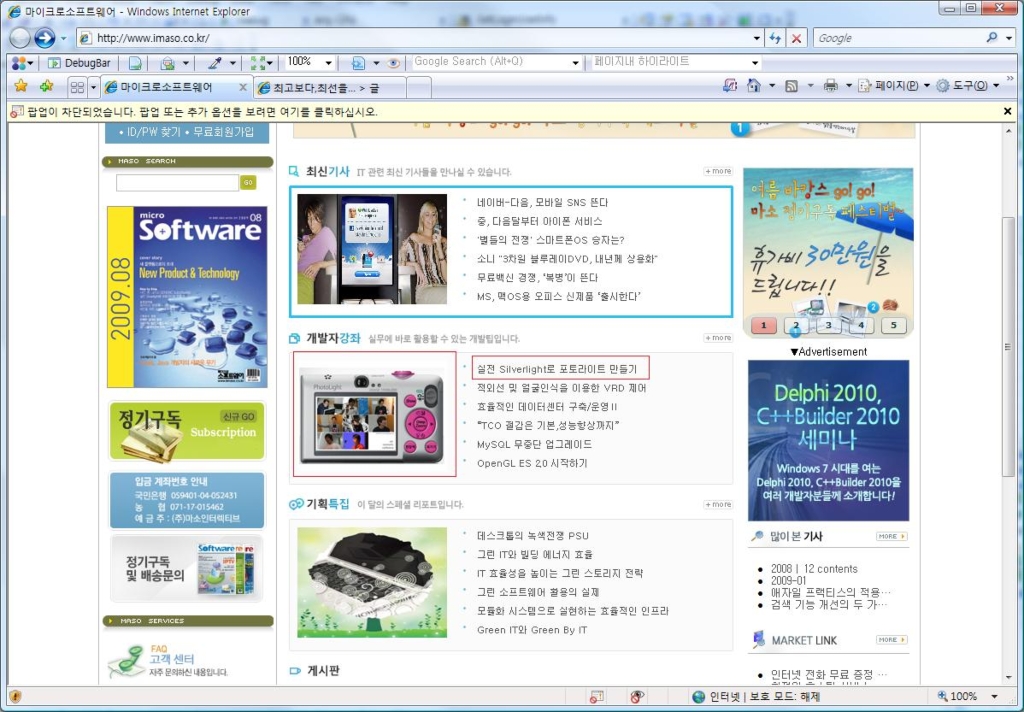Open the Tools gear menu 도구(O)
Image resolution: width=1024 pixels, height=712 pixels.
coord(967,86)
